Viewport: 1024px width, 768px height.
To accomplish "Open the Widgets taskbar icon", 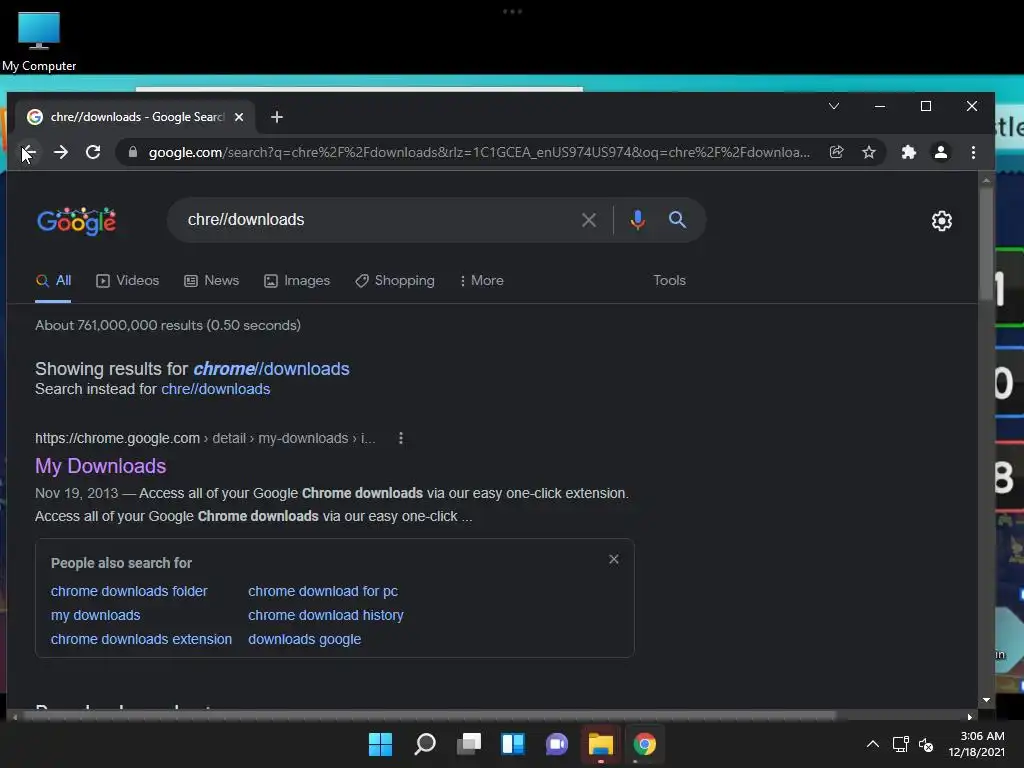I will tap(513, 744).
